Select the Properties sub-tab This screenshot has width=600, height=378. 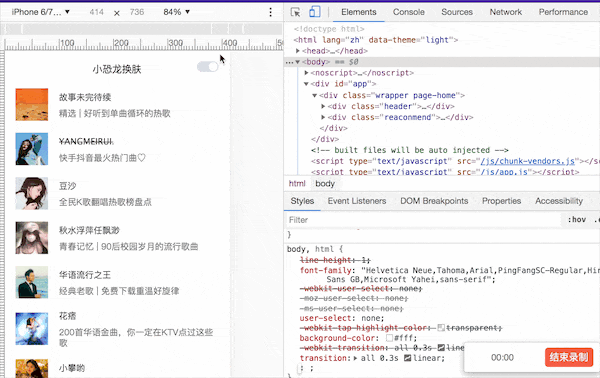point(501,201)
